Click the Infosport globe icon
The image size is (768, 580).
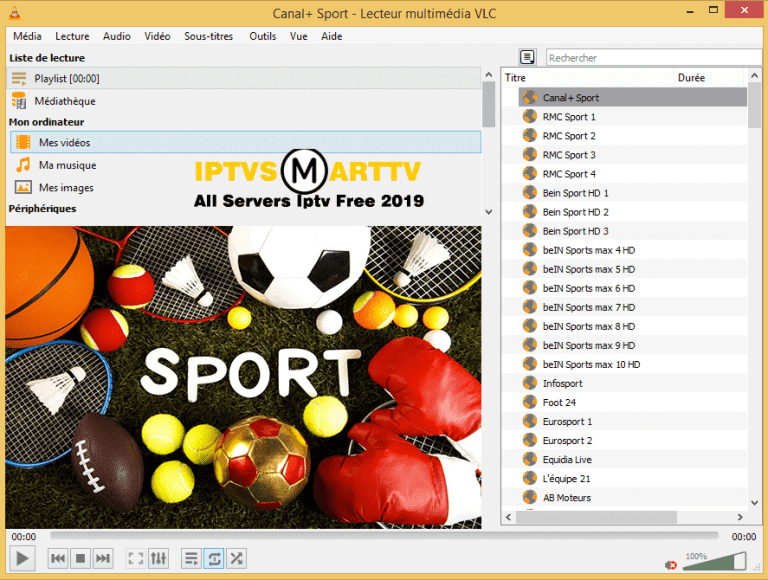pos(529,383)
